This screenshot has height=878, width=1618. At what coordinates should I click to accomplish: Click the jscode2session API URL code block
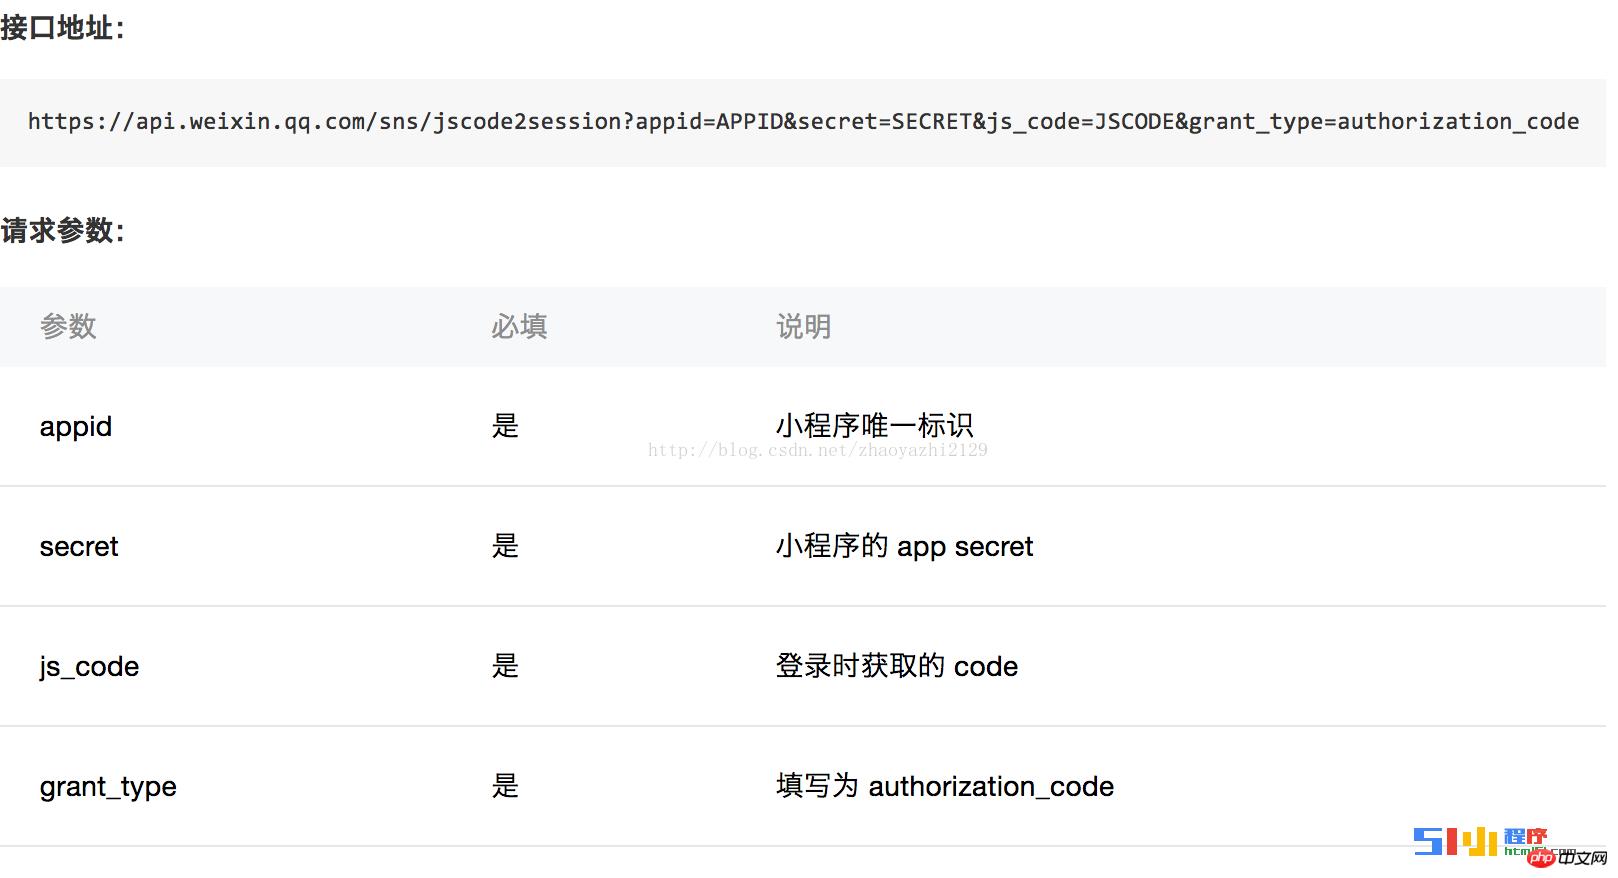tap(803, 122)
